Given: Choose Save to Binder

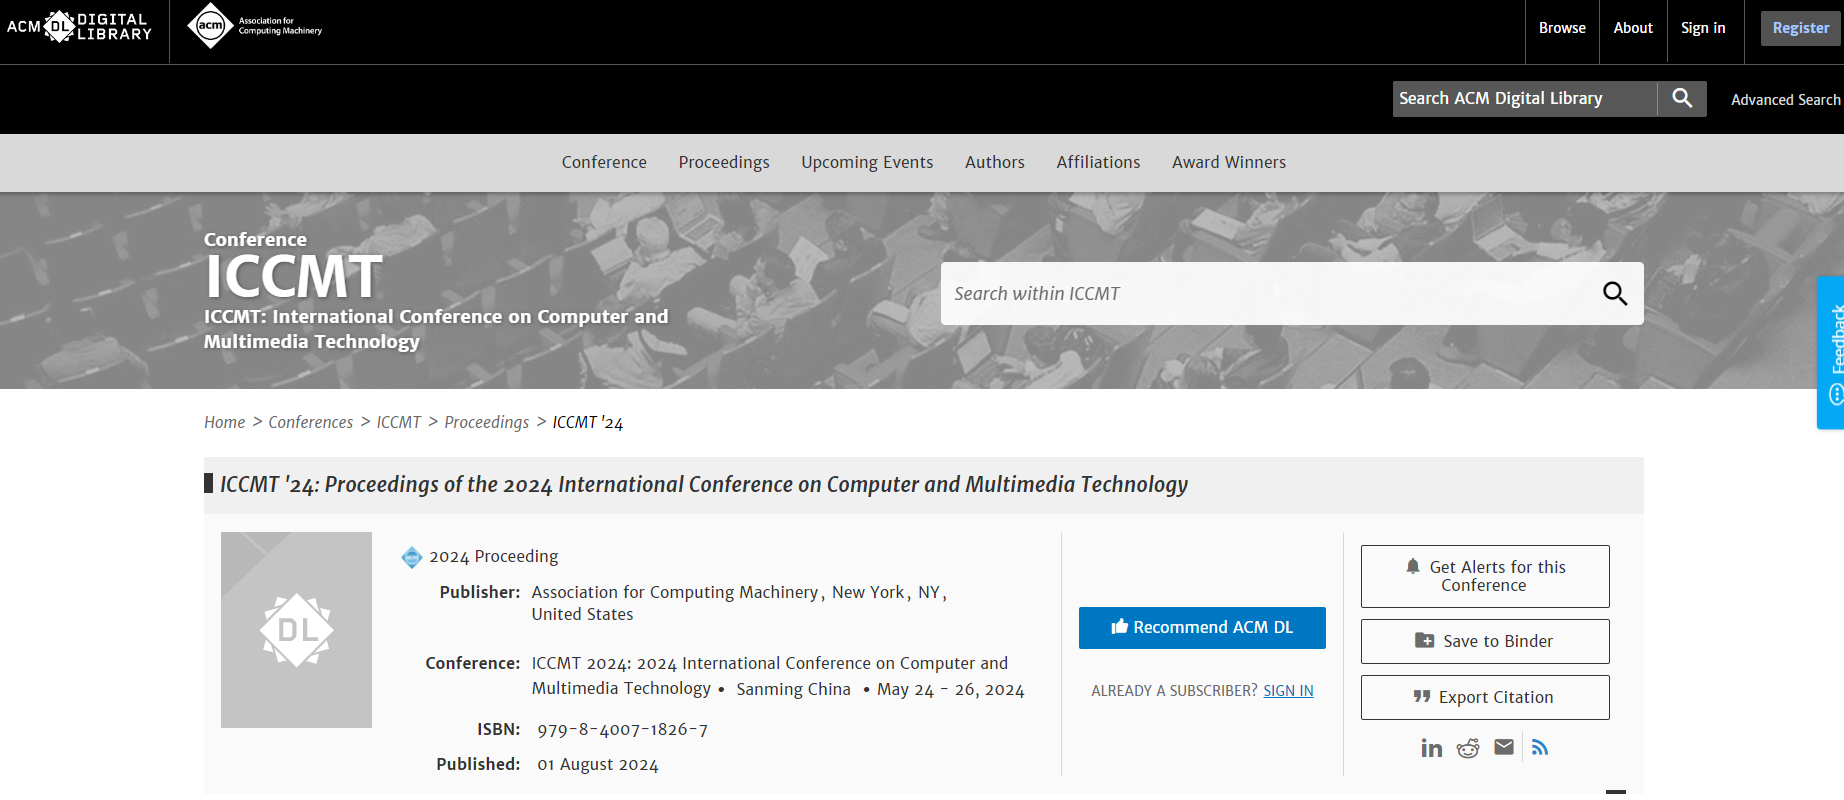Looking at the screenshot, I should pyautogui.click(x=1485, y=641).
